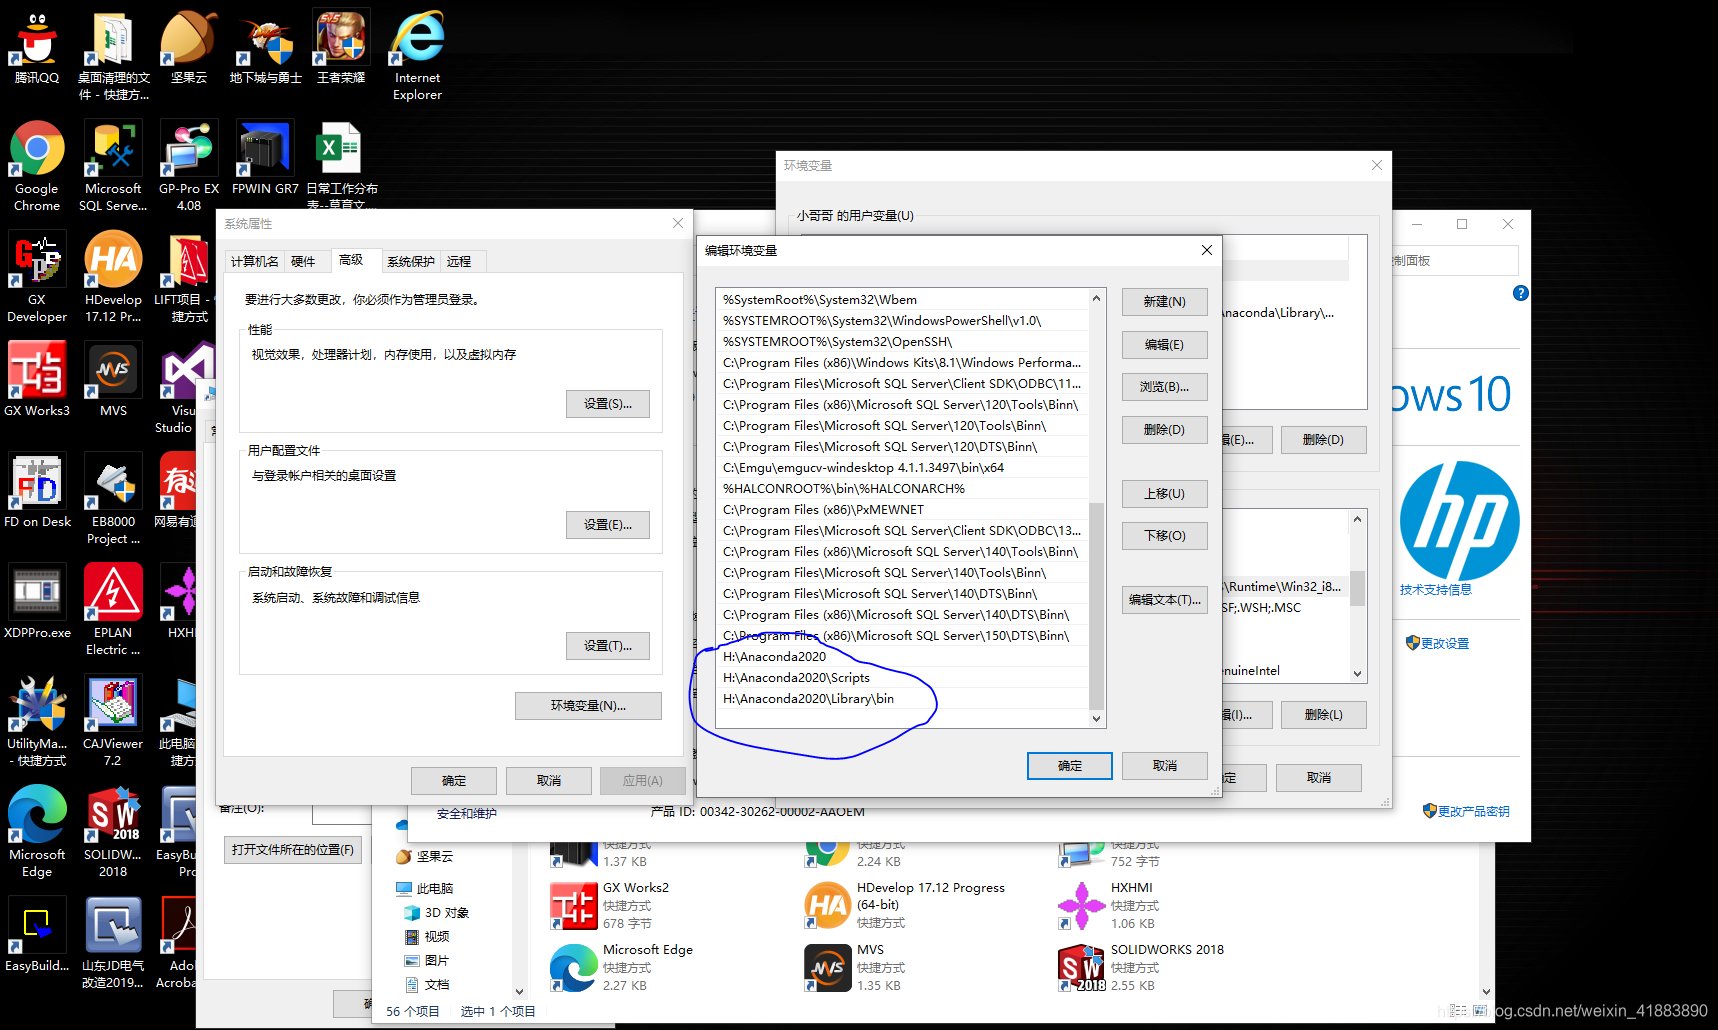Click the path list scrollbar down arrow
The height and width of the screenshot is (1030, 1718).
(x=1096, y=719)
